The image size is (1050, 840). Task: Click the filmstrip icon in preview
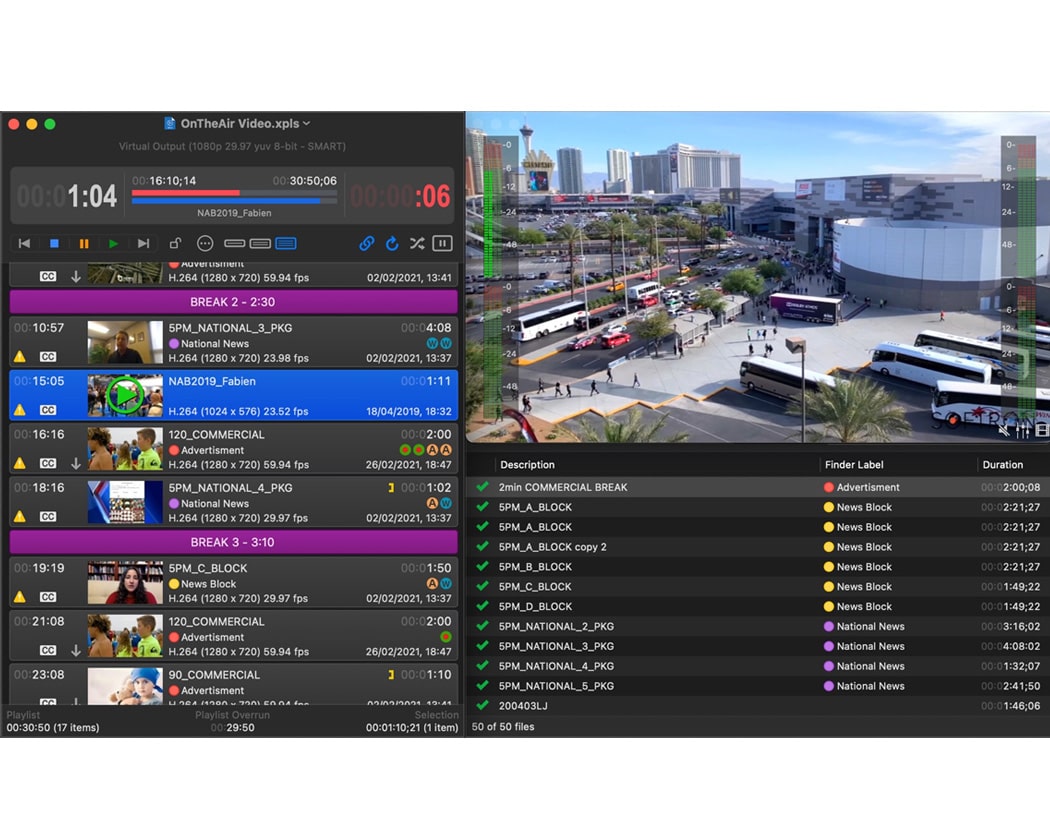(1042, 429)
